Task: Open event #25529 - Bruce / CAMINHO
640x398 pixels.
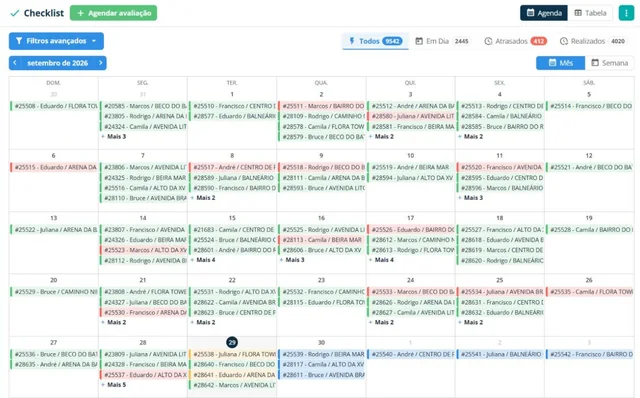Action: pyautogui.click(x=54, y=292)
